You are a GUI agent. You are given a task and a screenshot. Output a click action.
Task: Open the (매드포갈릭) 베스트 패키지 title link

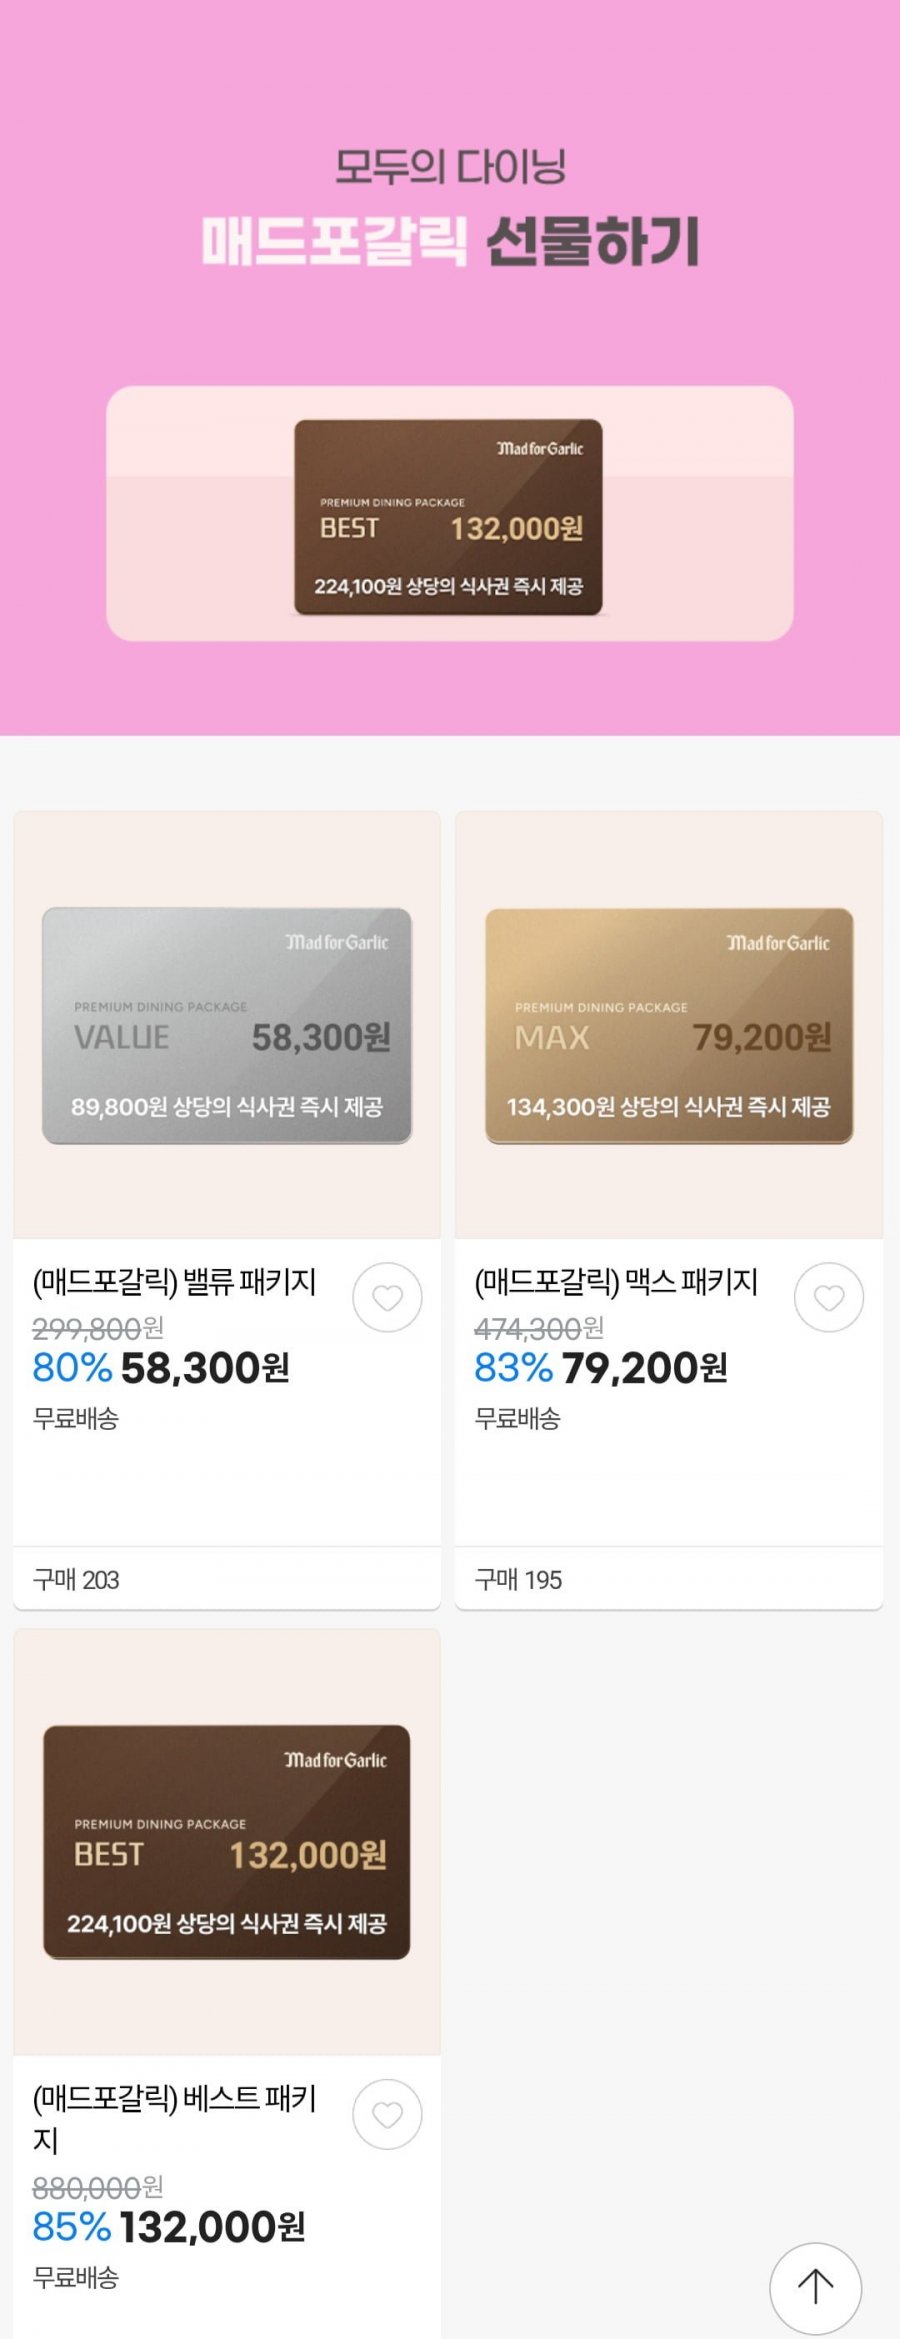click(175, 2116)
